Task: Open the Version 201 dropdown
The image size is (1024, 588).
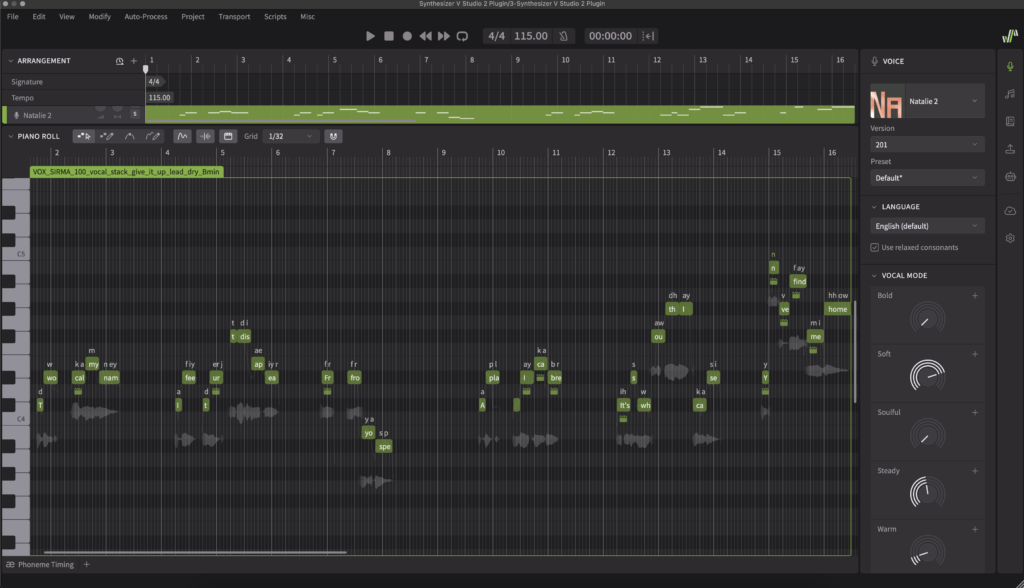Action: tap(926, 145)
